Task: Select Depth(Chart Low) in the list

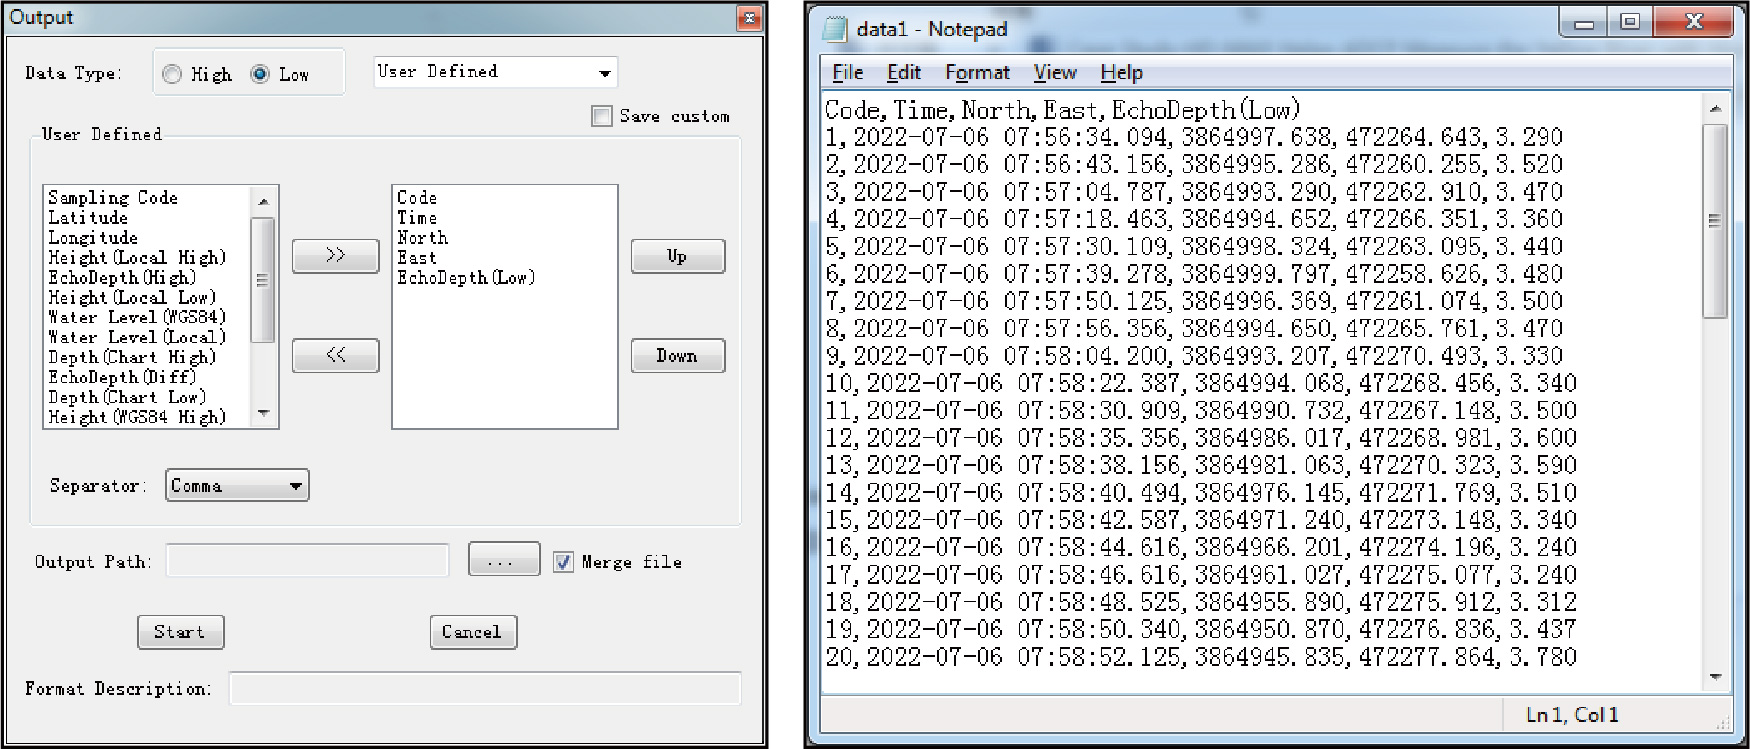Action: tap(127, 397)
